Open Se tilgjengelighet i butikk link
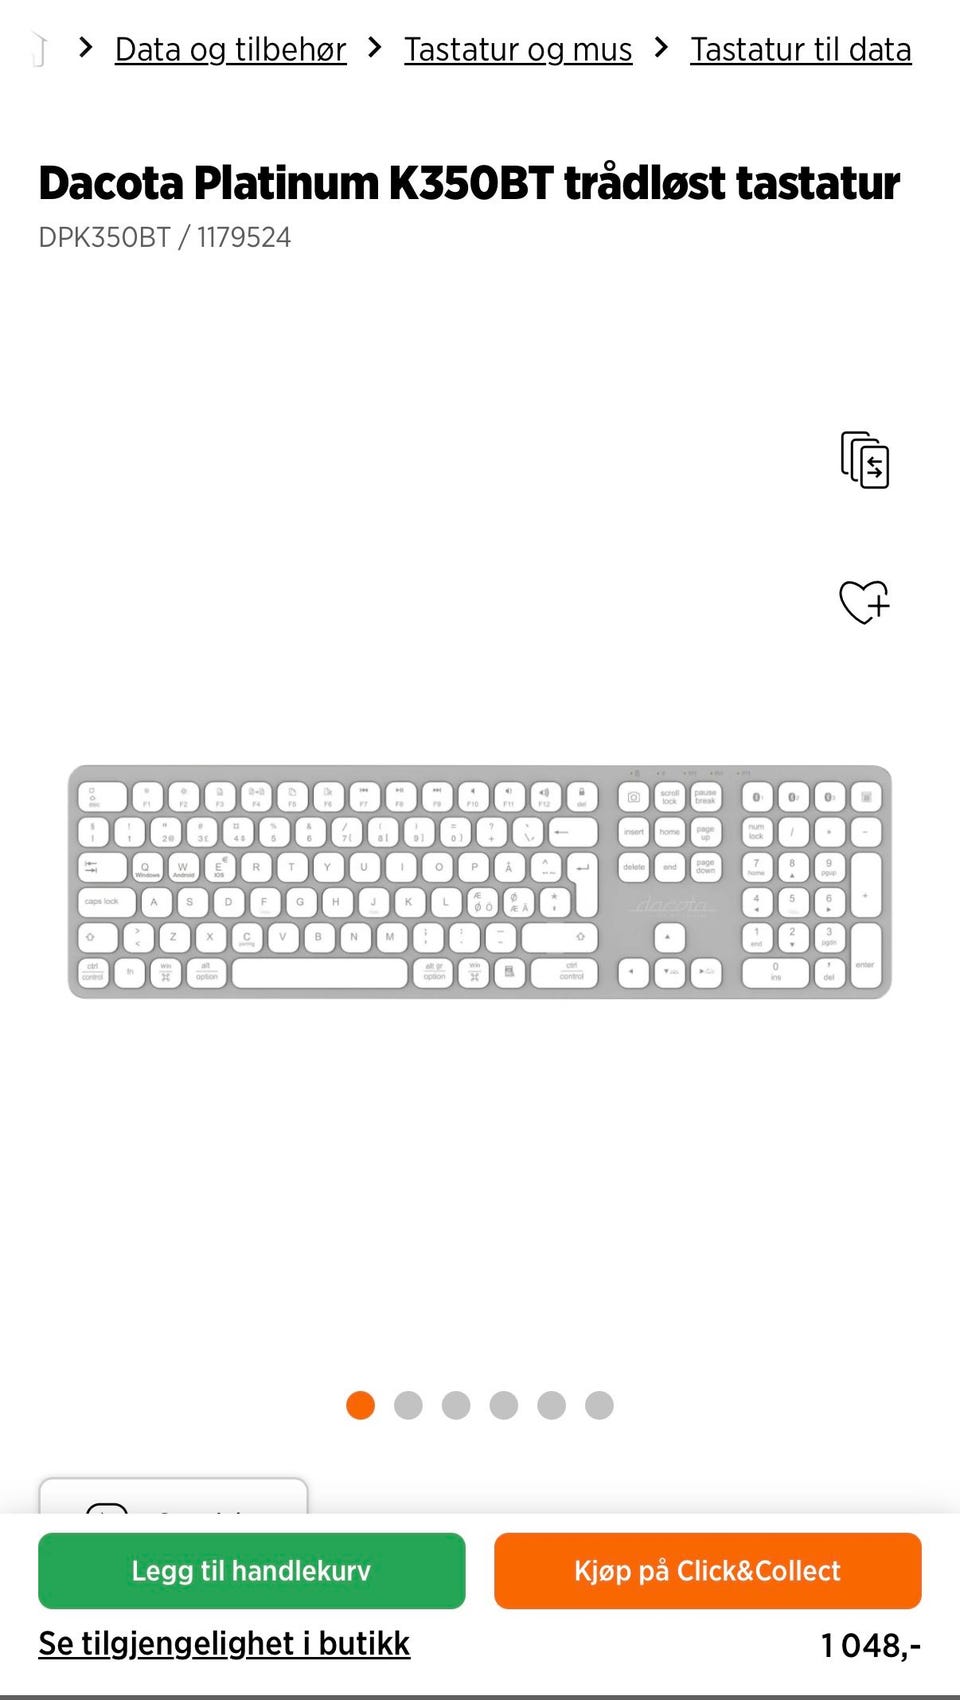The width and height of the screenshot is (960, 1700). coord(224,1643)
